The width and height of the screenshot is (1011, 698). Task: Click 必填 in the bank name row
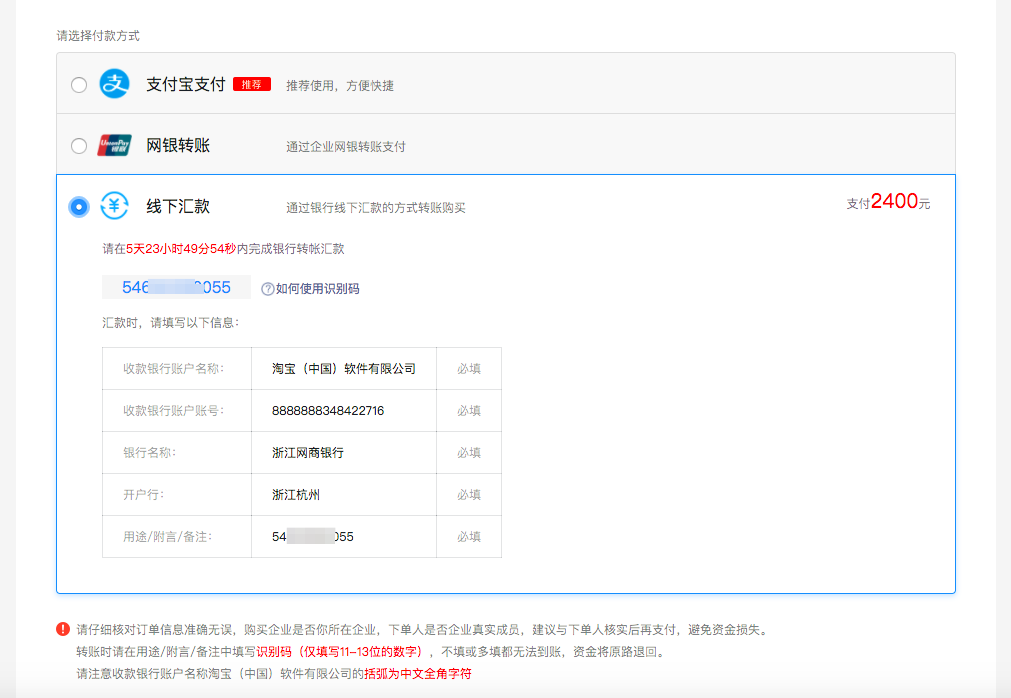469,452
